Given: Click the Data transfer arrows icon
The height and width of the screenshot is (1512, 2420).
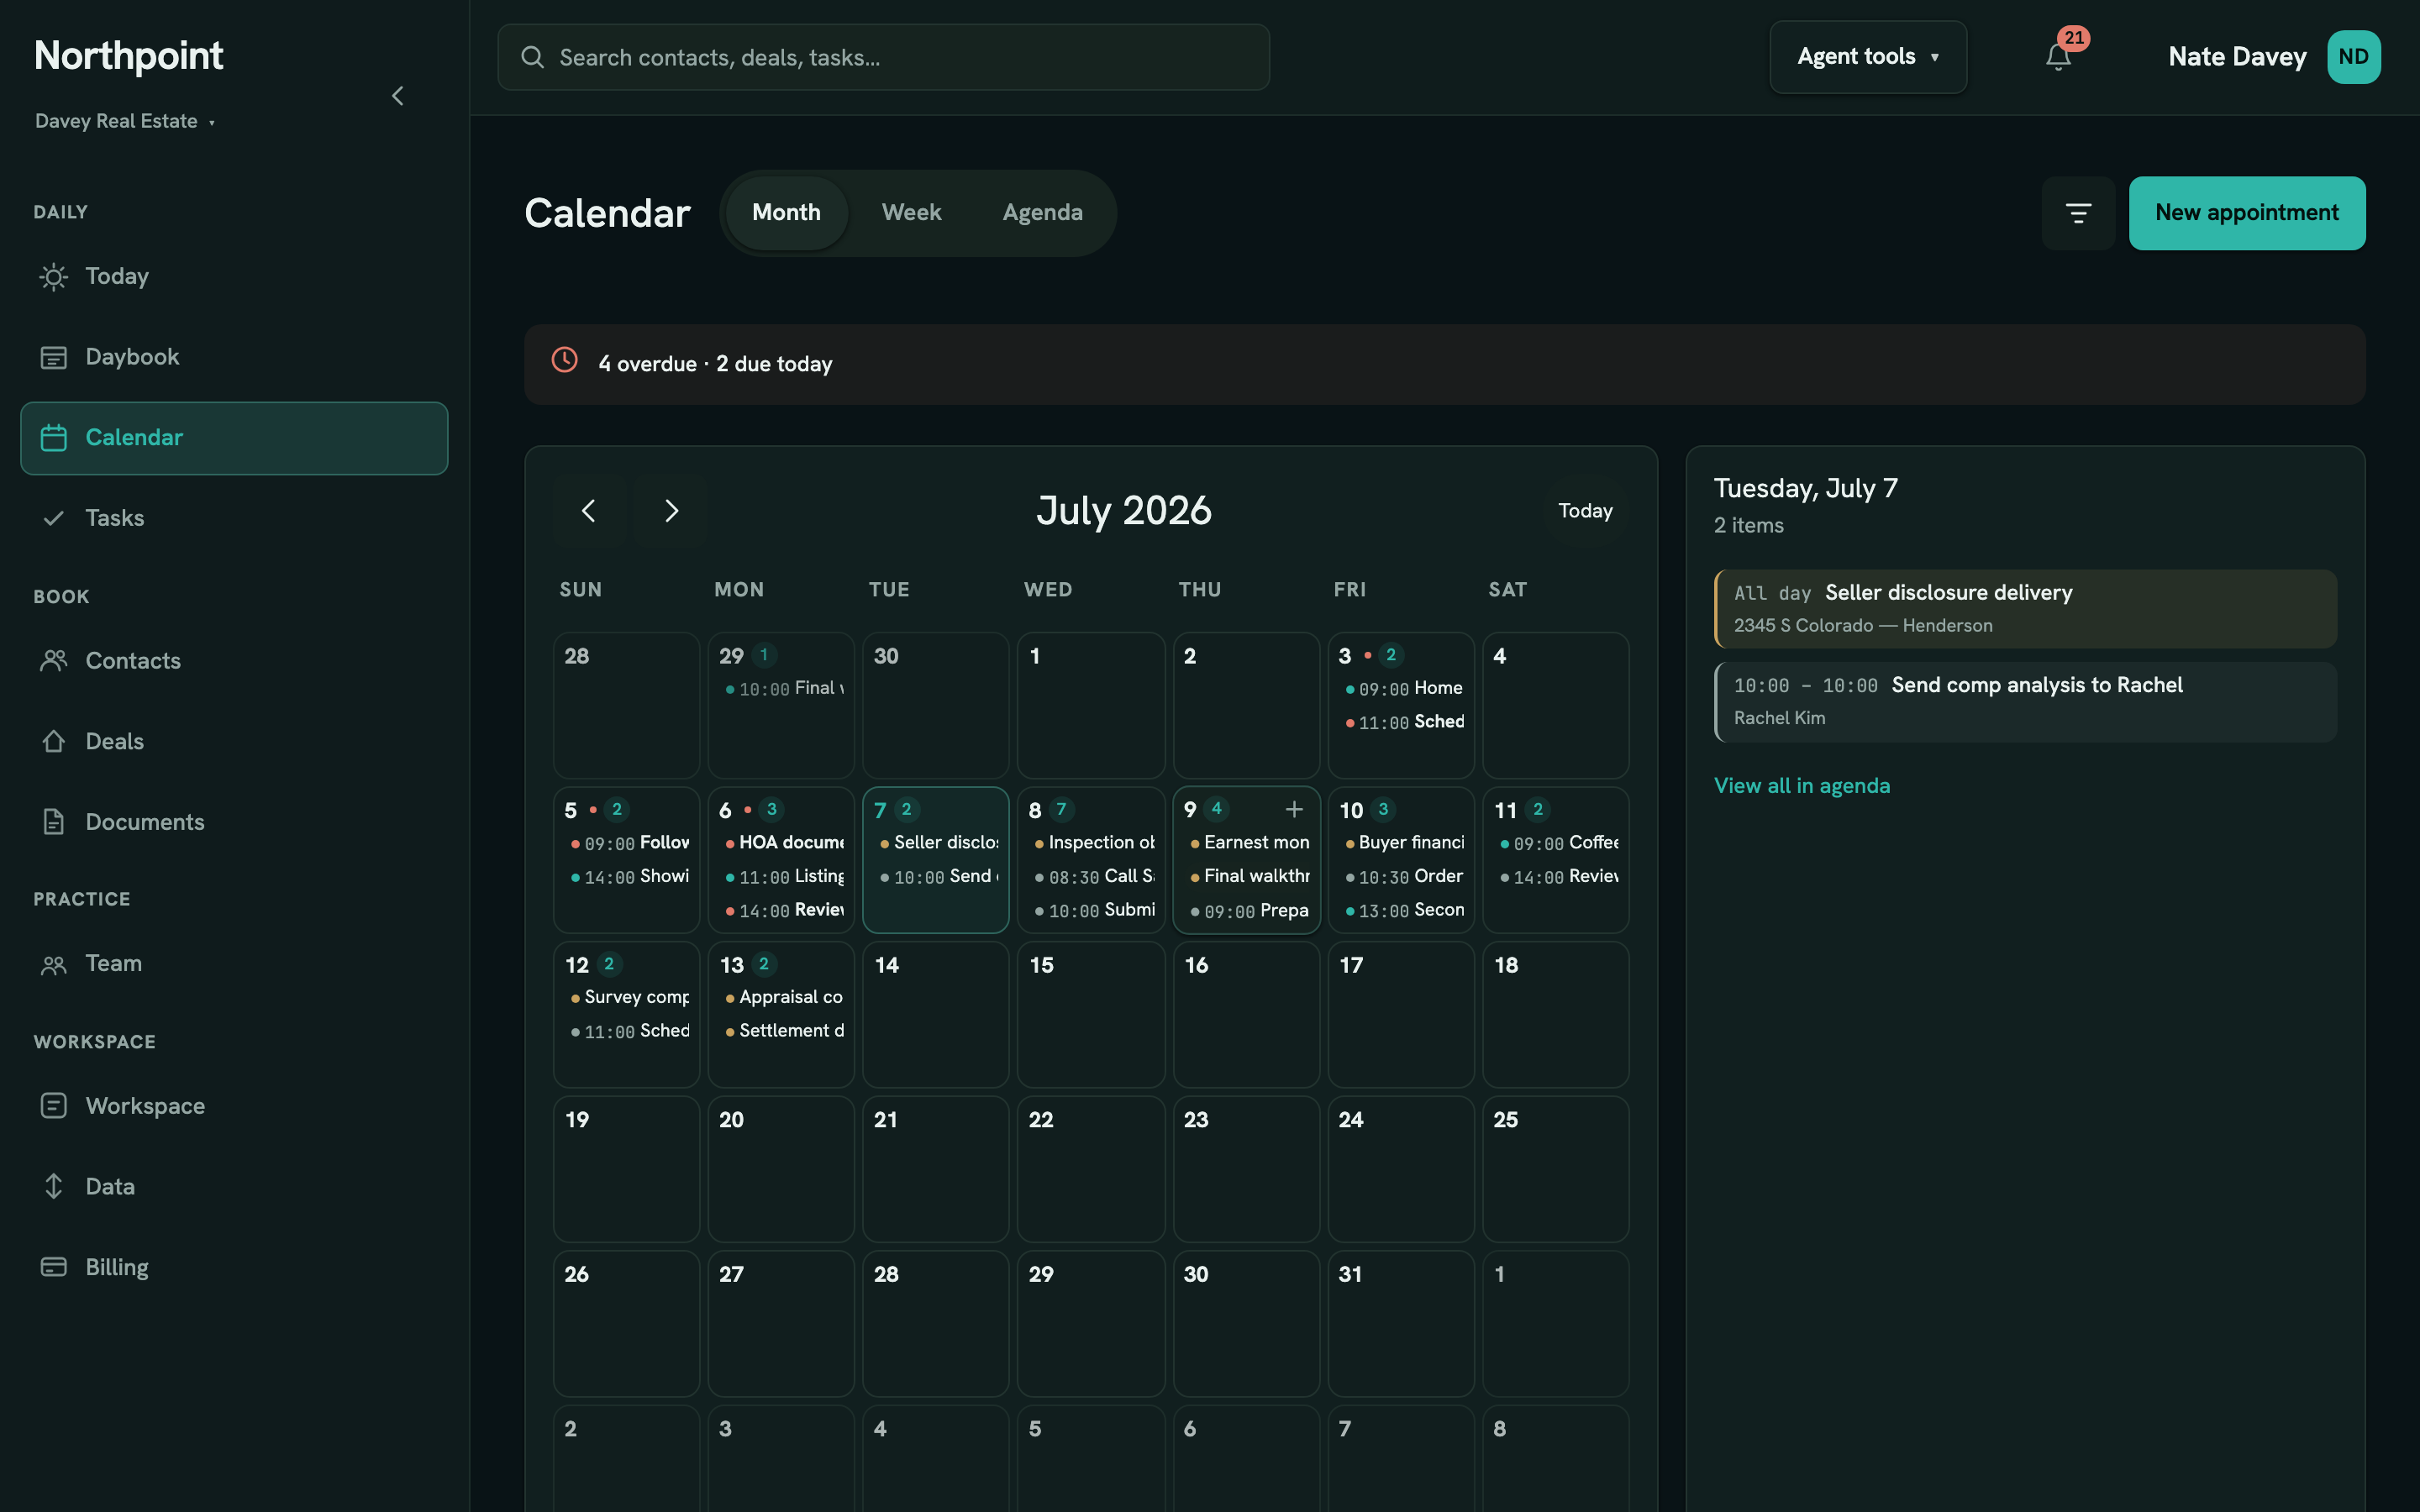Looking at the screenshot, I should point(54,1187).
